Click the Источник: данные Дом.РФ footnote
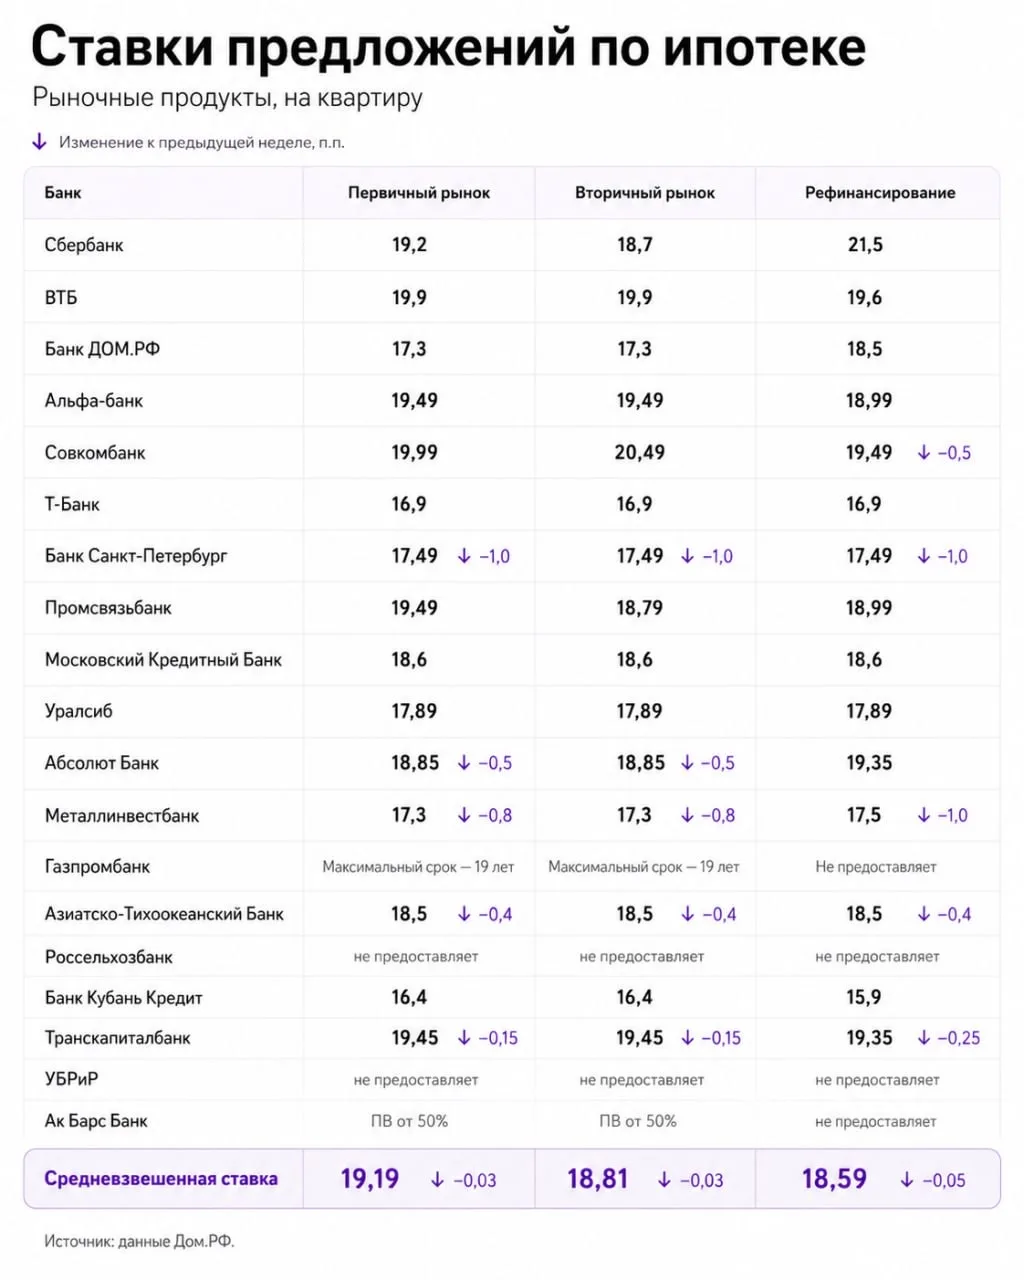 tap(139, 1242)
